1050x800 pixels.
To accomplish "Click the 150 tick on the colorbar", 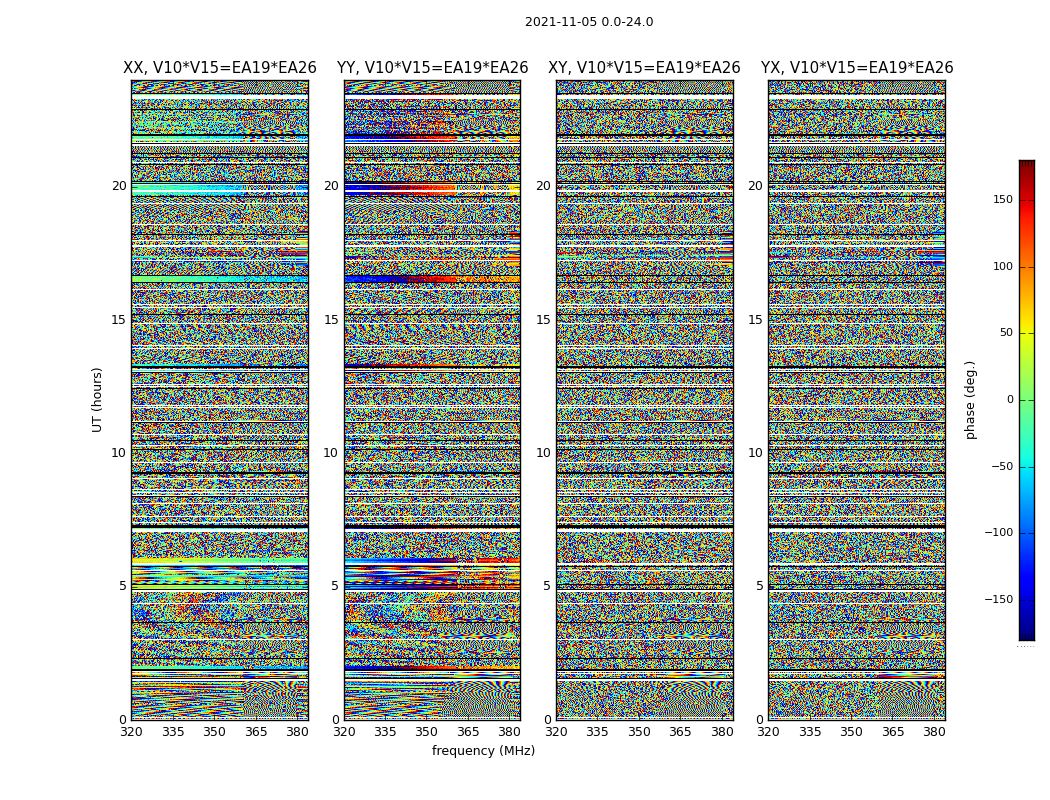I will 1003,199.
